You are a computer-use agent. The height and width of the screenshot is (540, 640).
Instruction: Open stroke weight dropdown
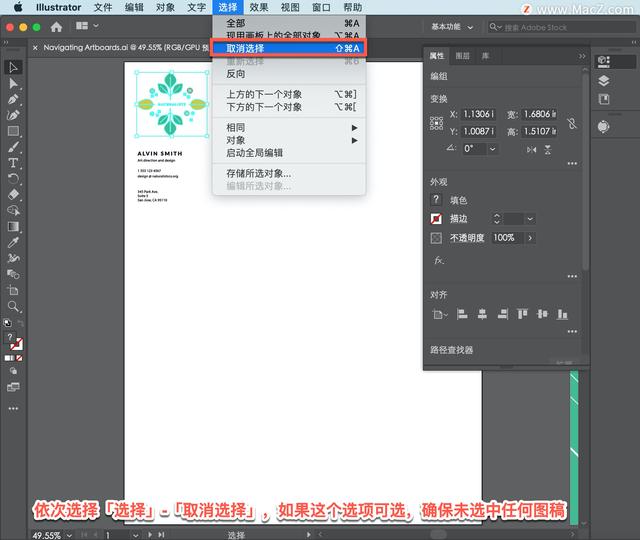530,219
